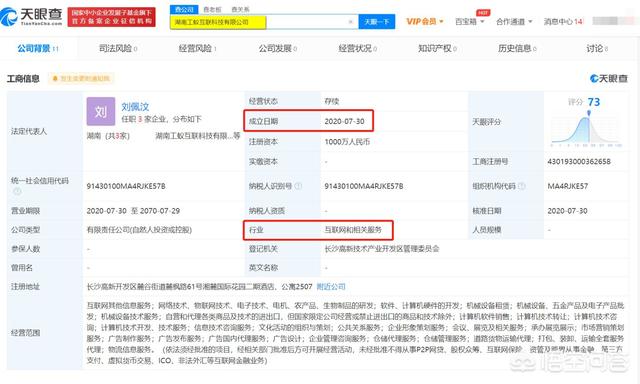640x384 pixels.
Task: Click the score value 73
Action: click(594, 102)
